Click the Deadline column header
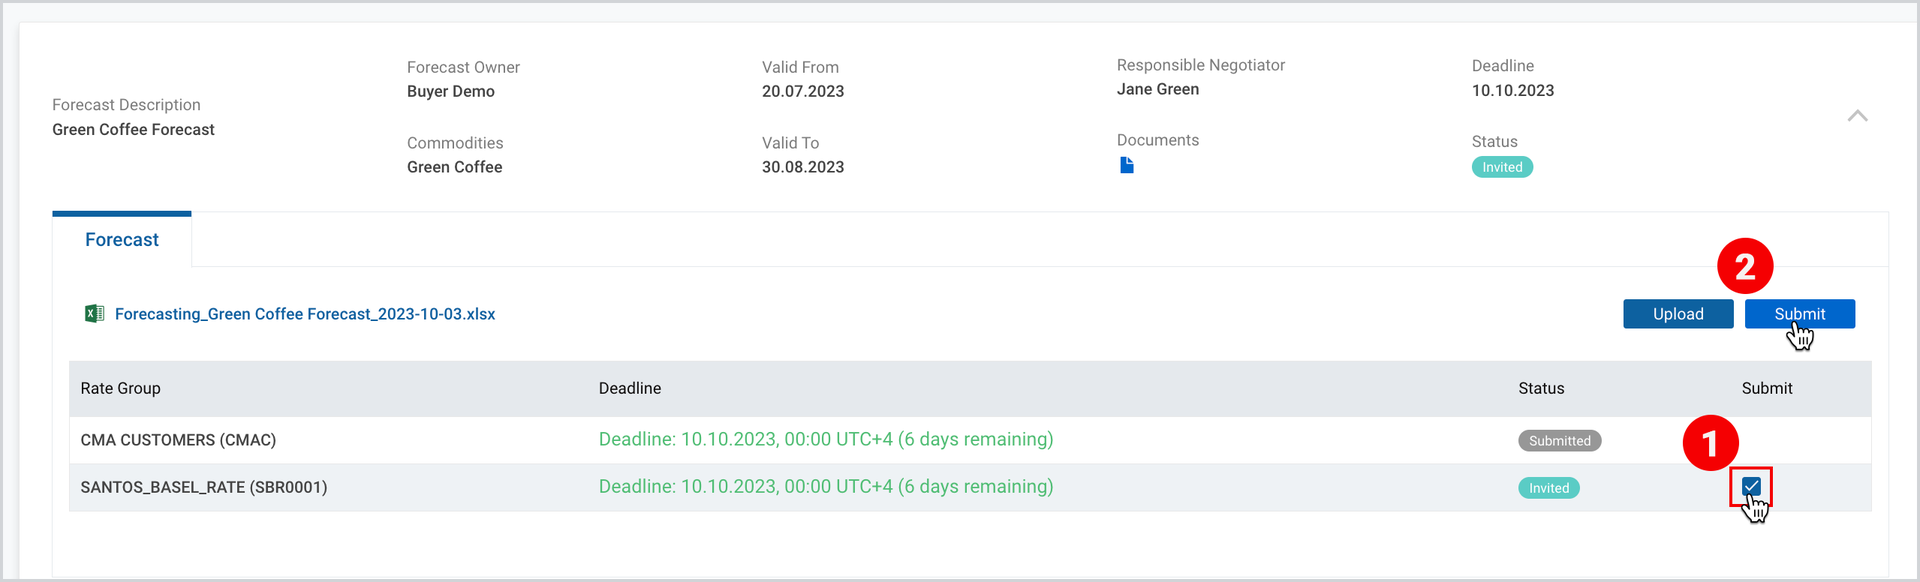Image resolution: width=1920 pixels, height=582 pixels. (x=630, y=388)
